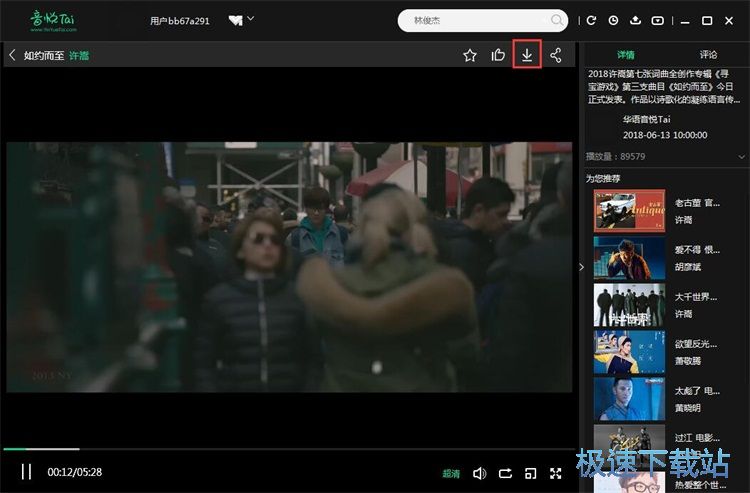
Task: Switch to the 详情 tab
Action: [x=626, y=55]
